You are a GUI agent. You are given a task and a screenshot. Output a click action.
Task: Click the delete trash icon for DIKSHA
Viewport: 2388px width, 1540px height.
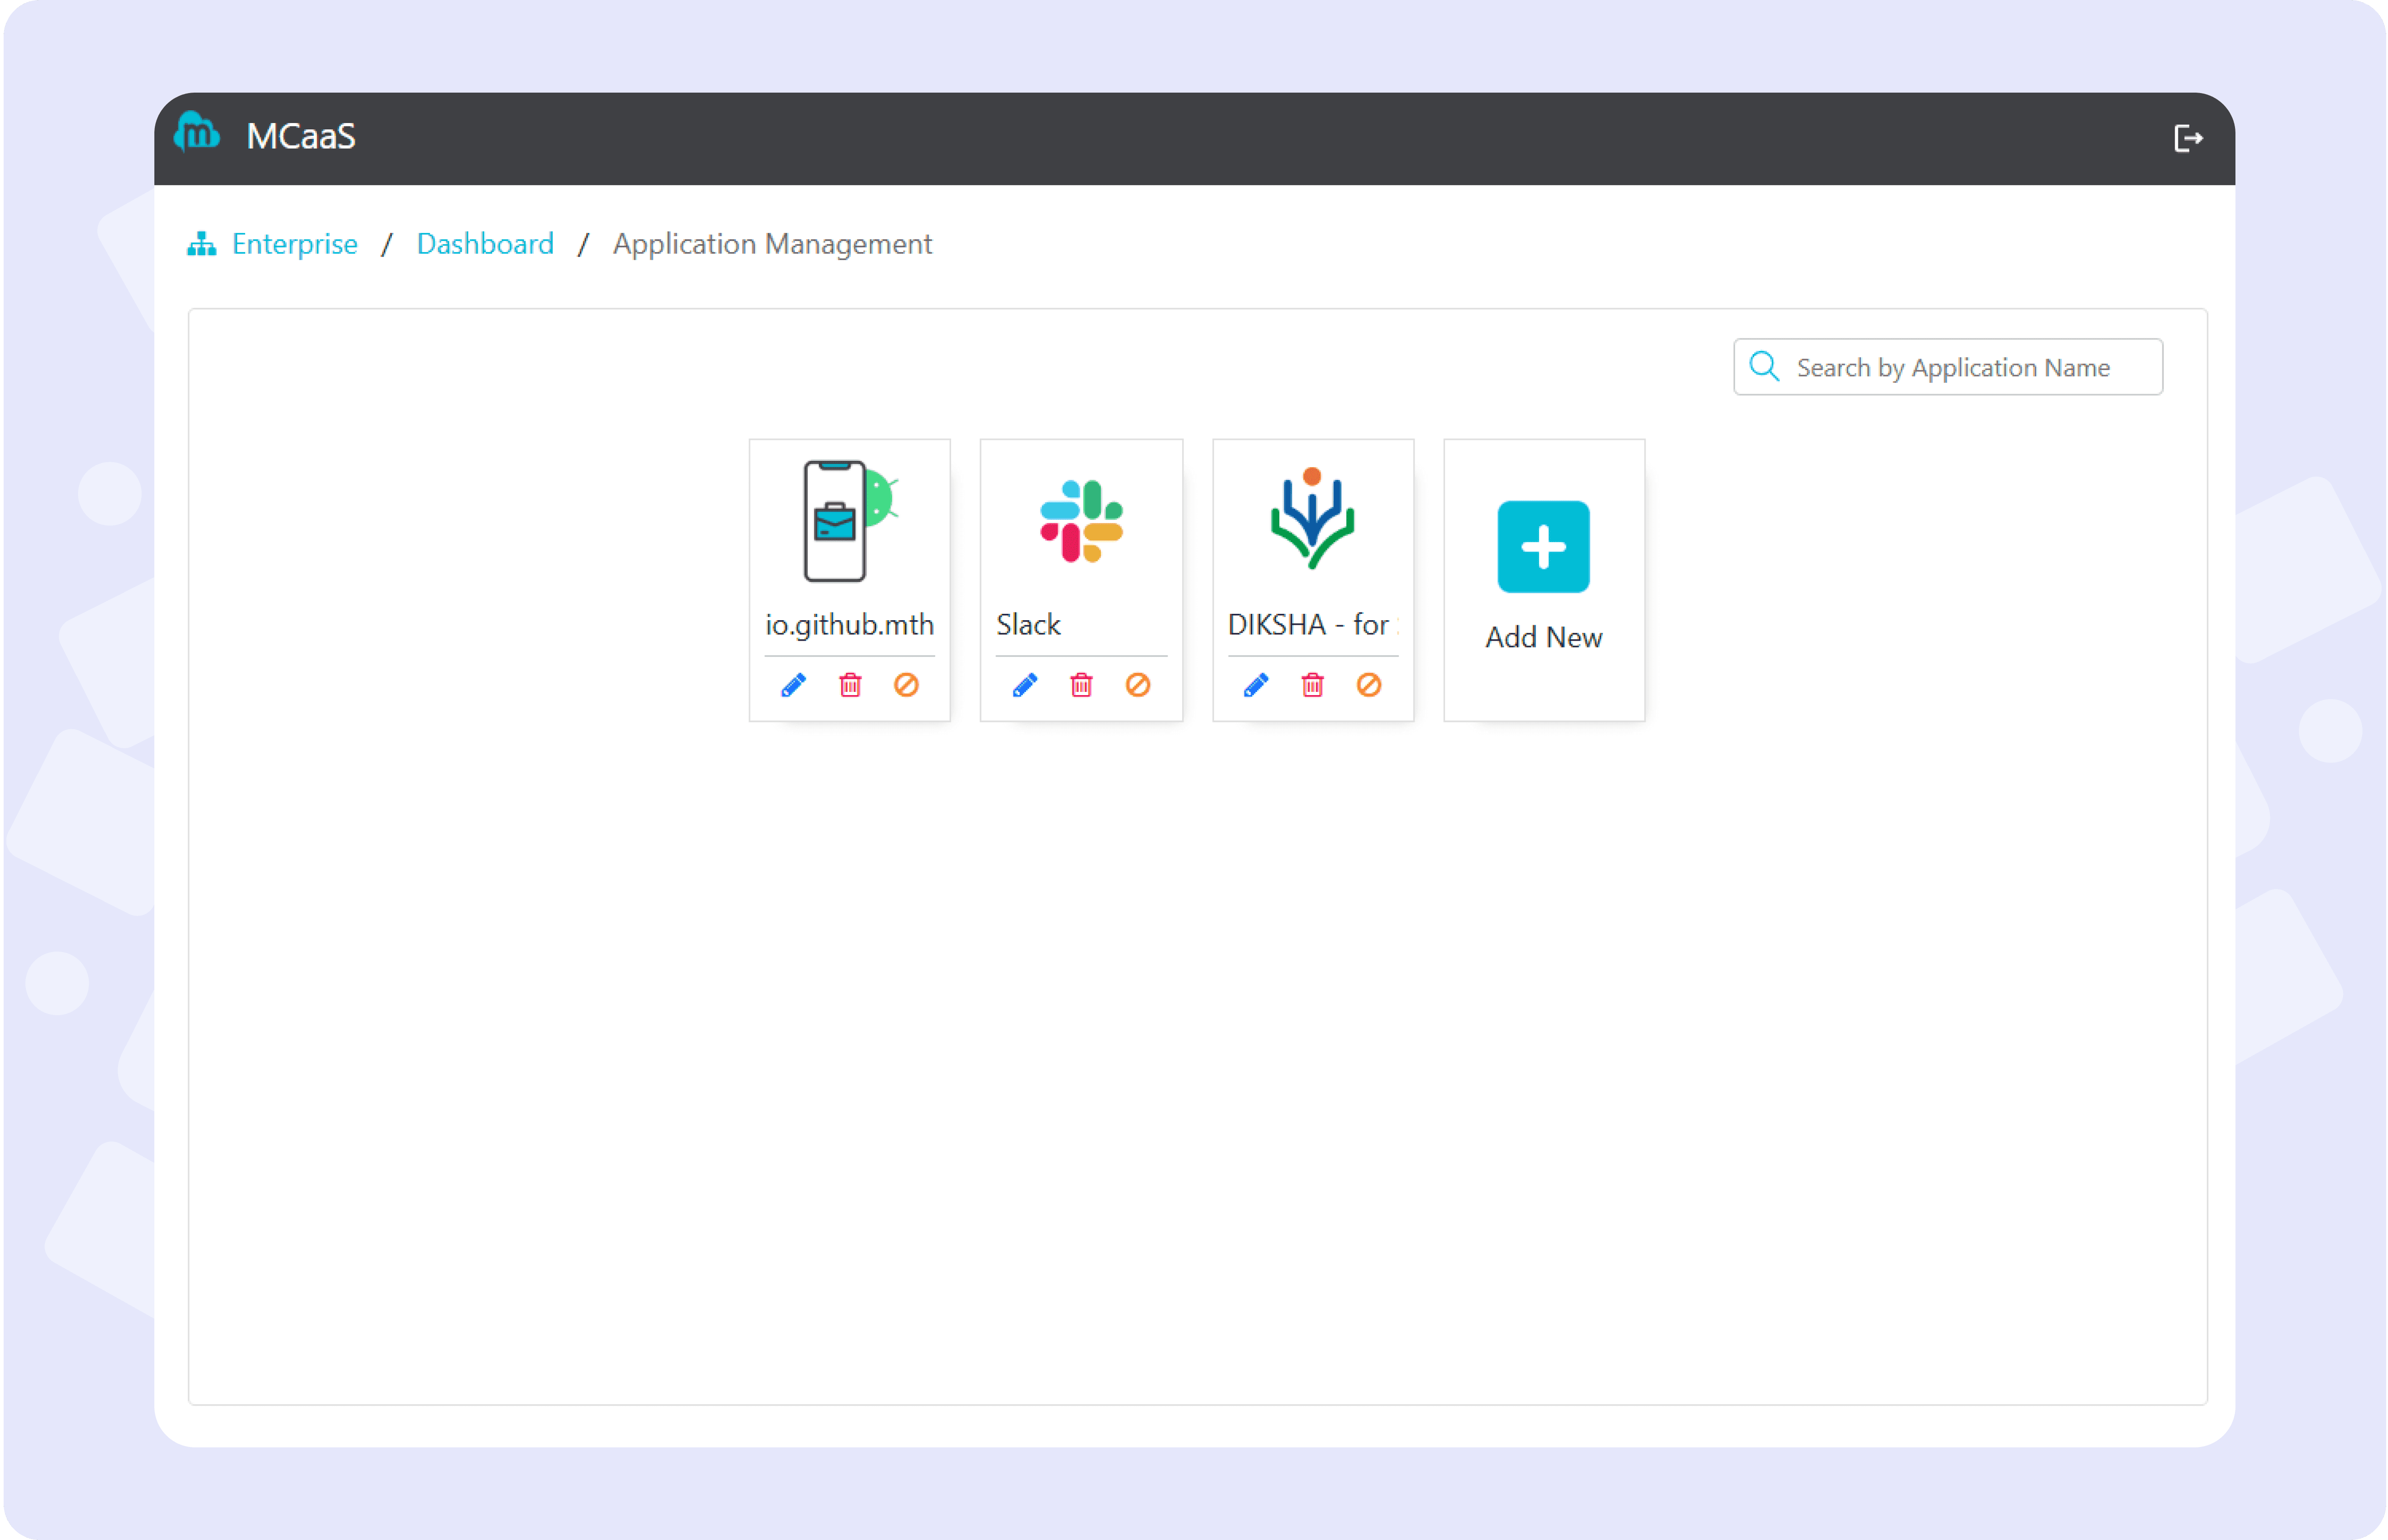pyautogui.click(x=1312, y=684)
